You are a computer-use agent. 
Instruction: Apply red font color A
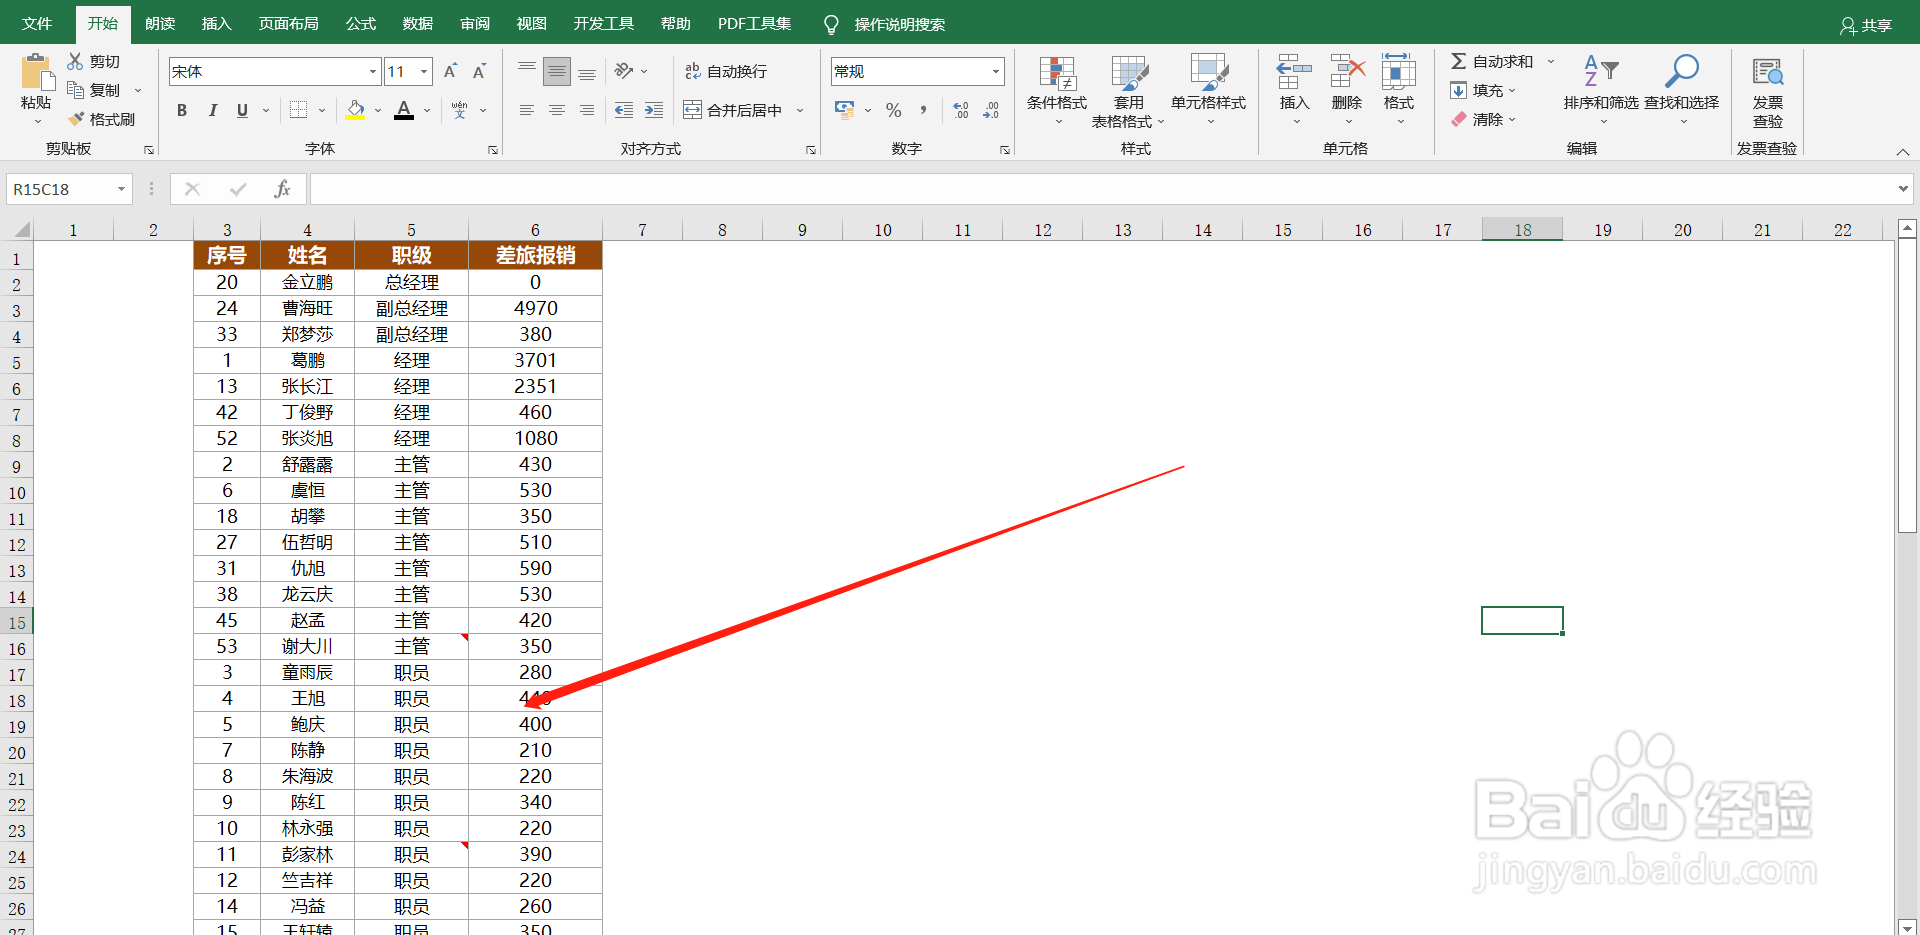point(404,110)
